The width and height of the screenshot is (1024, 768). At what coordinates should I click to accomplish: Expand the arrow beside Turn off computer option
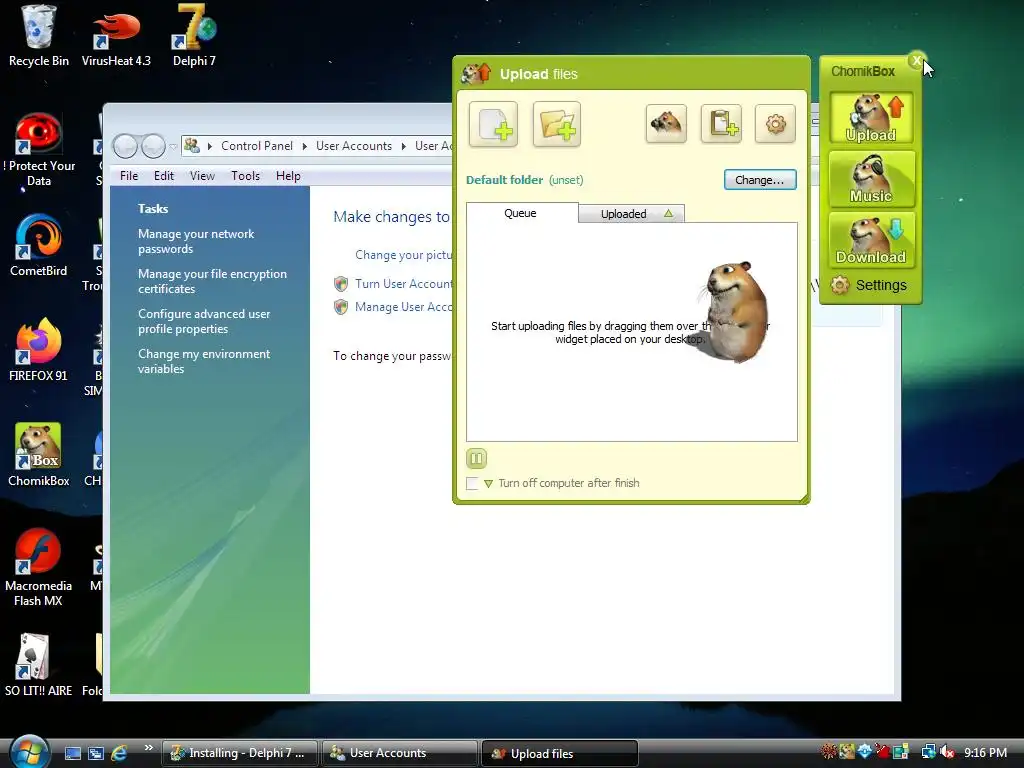[x=488, y=484]
